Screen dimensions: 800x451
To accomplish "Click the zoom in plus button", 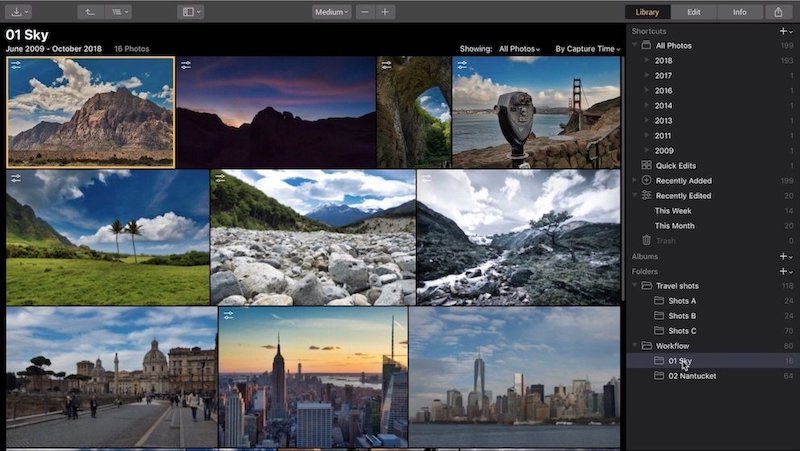I will click(x=385, y=12).
